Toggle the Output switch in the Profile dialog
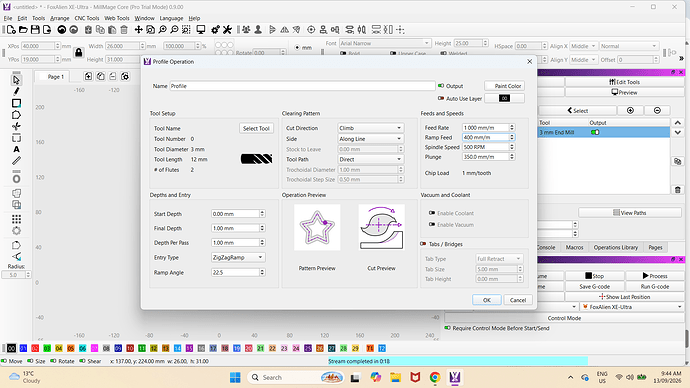 [x=440, y=86]
